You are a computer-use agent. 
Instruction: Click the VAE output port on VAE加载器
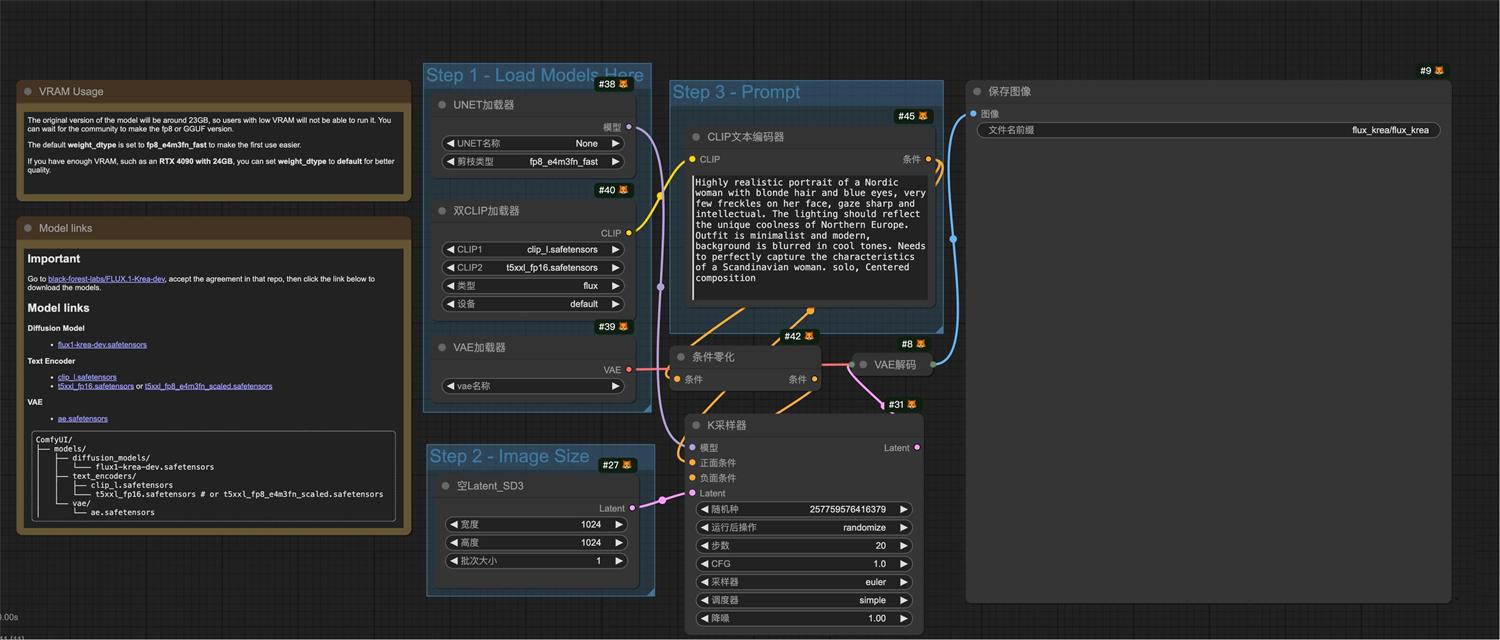(x=629, y=370)
